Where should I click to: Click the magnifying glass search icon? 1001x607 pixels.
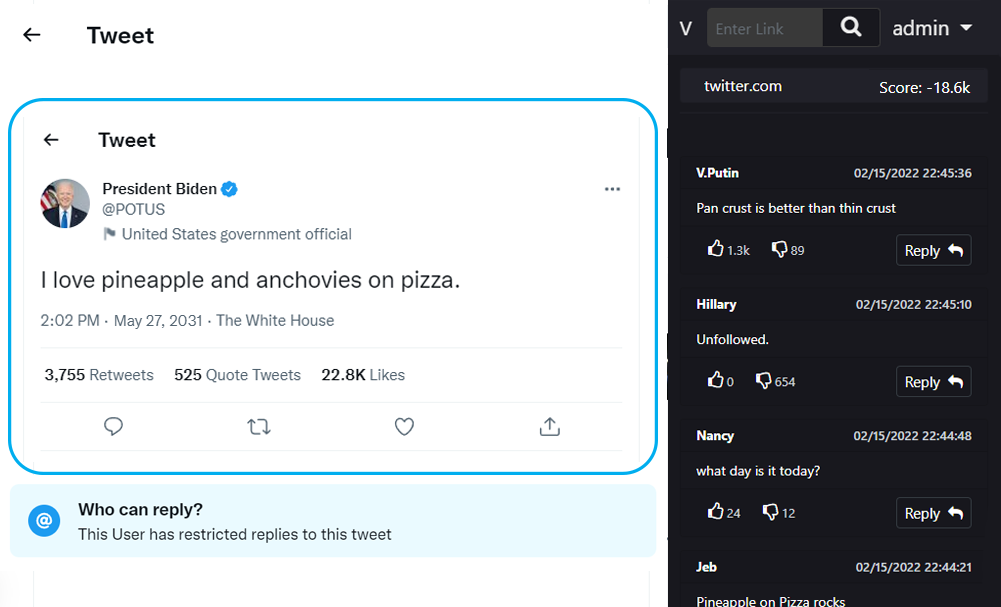click(x=851, y=28)
